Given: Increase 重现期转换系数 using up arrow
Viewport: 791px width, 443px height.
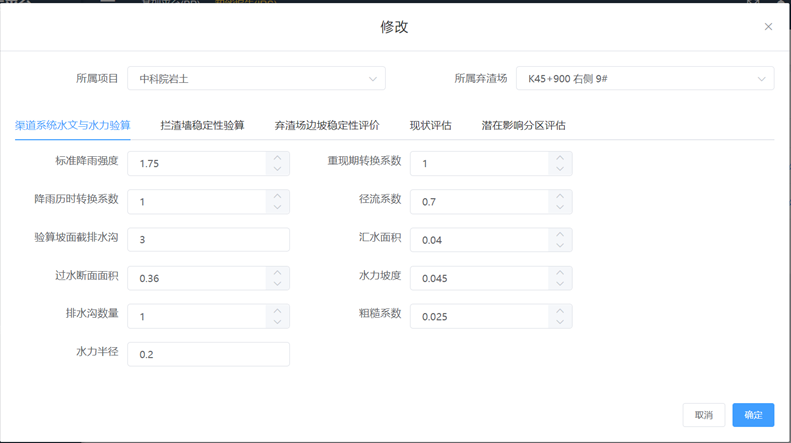Looking at the screenshot, I should point(560,157).
